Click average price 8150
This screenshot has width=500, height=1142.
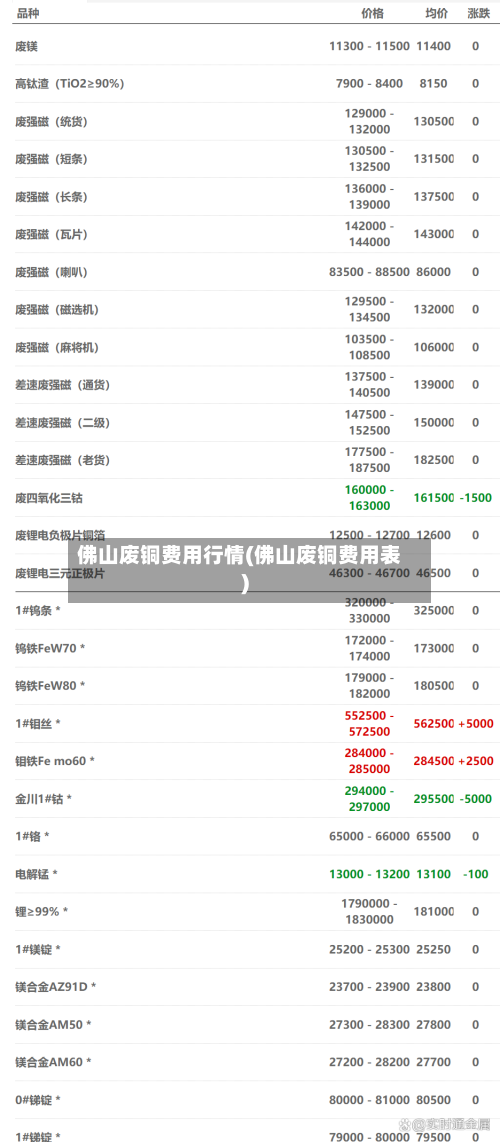click(434, 84)
